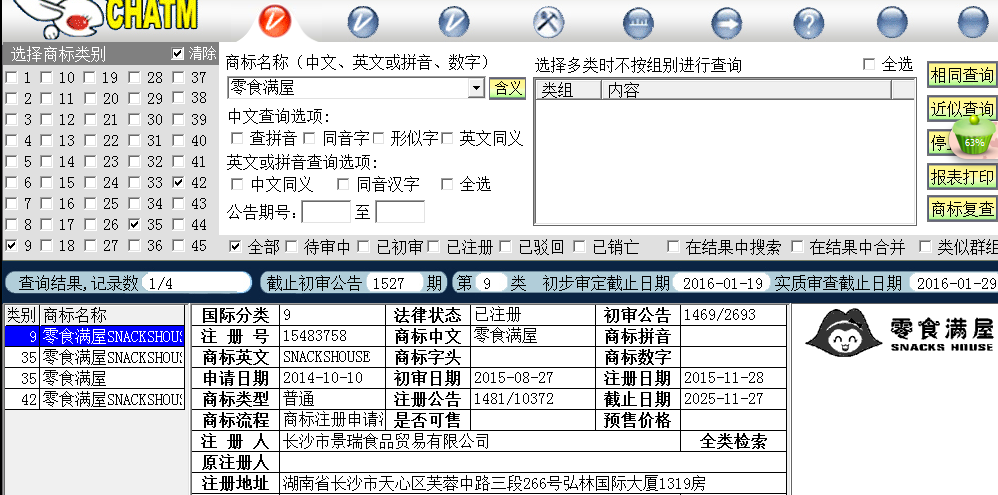Check class 45 checkbox

click(x=178, y=245)
